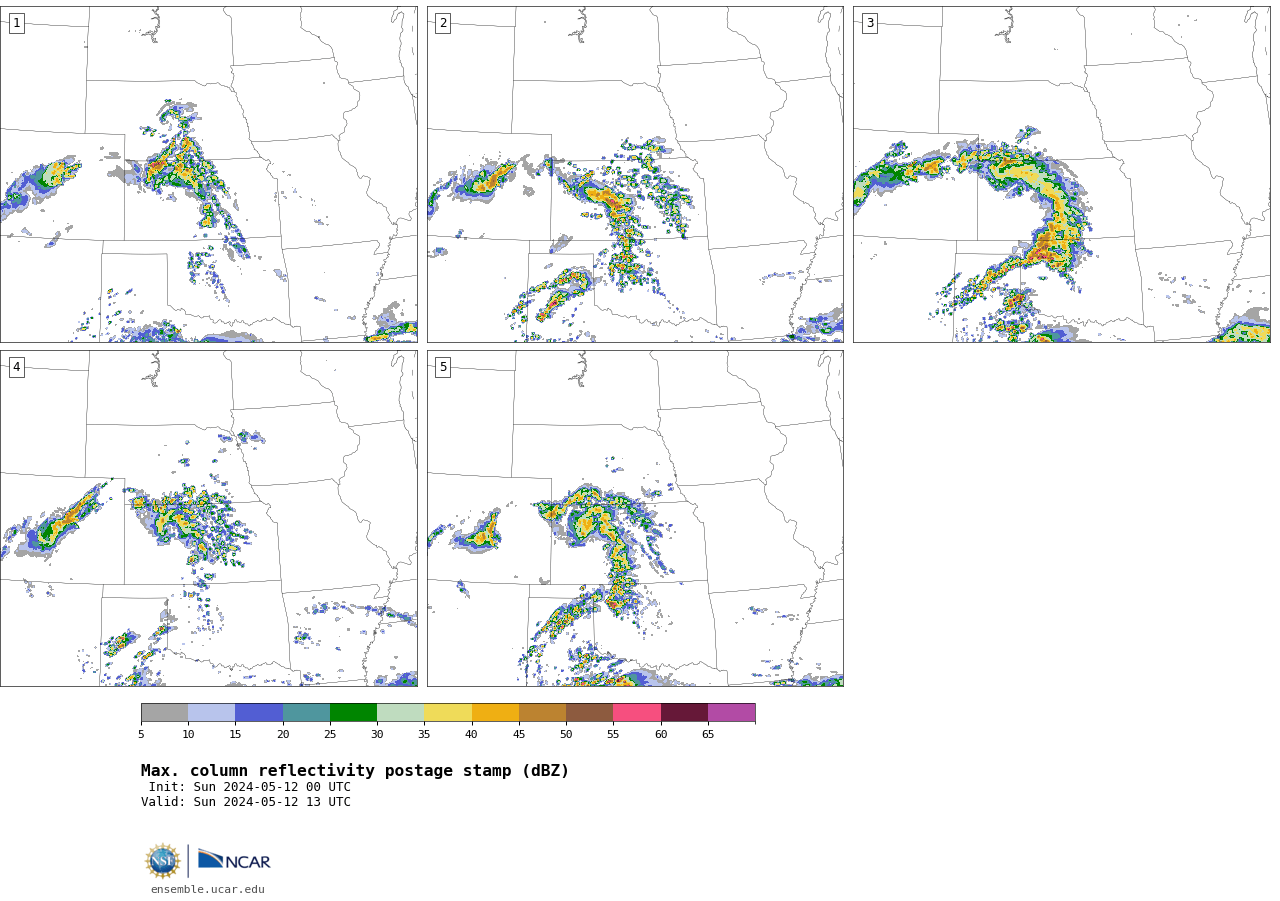Select the dark green 25-30 dBZ swatch
The height and width of the screenshot is (901, 1280).
[x=353, y=712]
